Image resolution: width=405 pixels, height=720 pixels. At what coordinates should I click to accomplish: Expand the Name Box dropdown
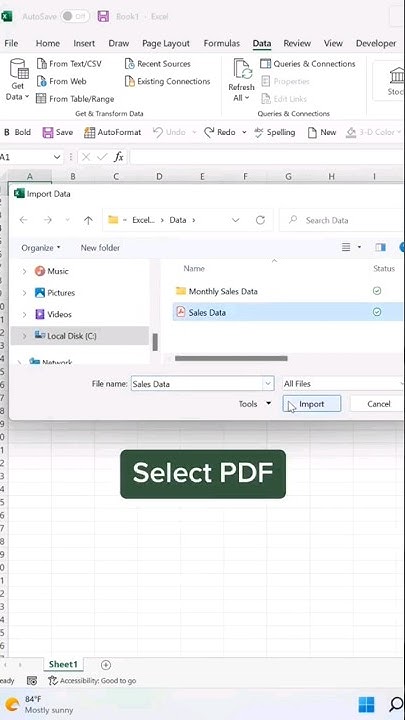pyautogui.click(x=57, y=157)
